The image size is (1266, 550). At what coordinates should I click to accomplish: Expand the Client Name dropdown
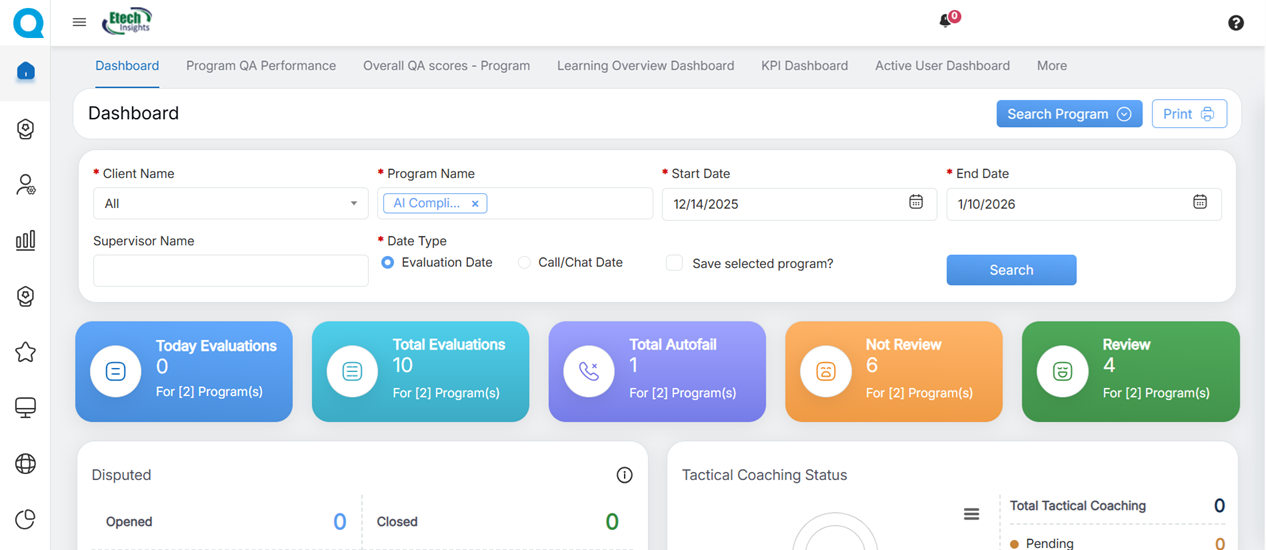(231, 203)
